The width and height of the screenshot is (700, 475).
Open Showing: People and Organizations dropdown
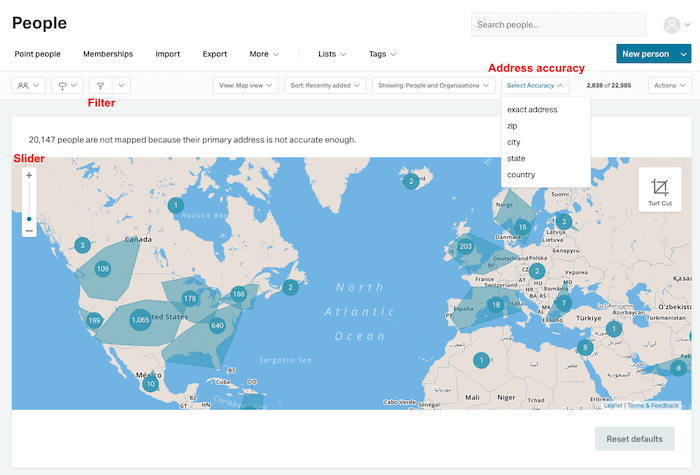[432, 86]
